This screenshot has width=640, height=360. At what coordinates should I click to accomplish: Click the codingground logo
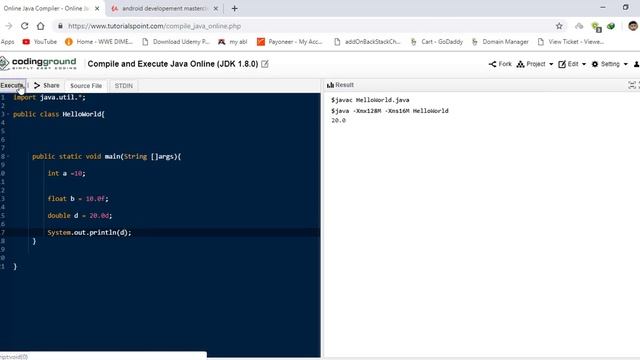pos(38,63)
